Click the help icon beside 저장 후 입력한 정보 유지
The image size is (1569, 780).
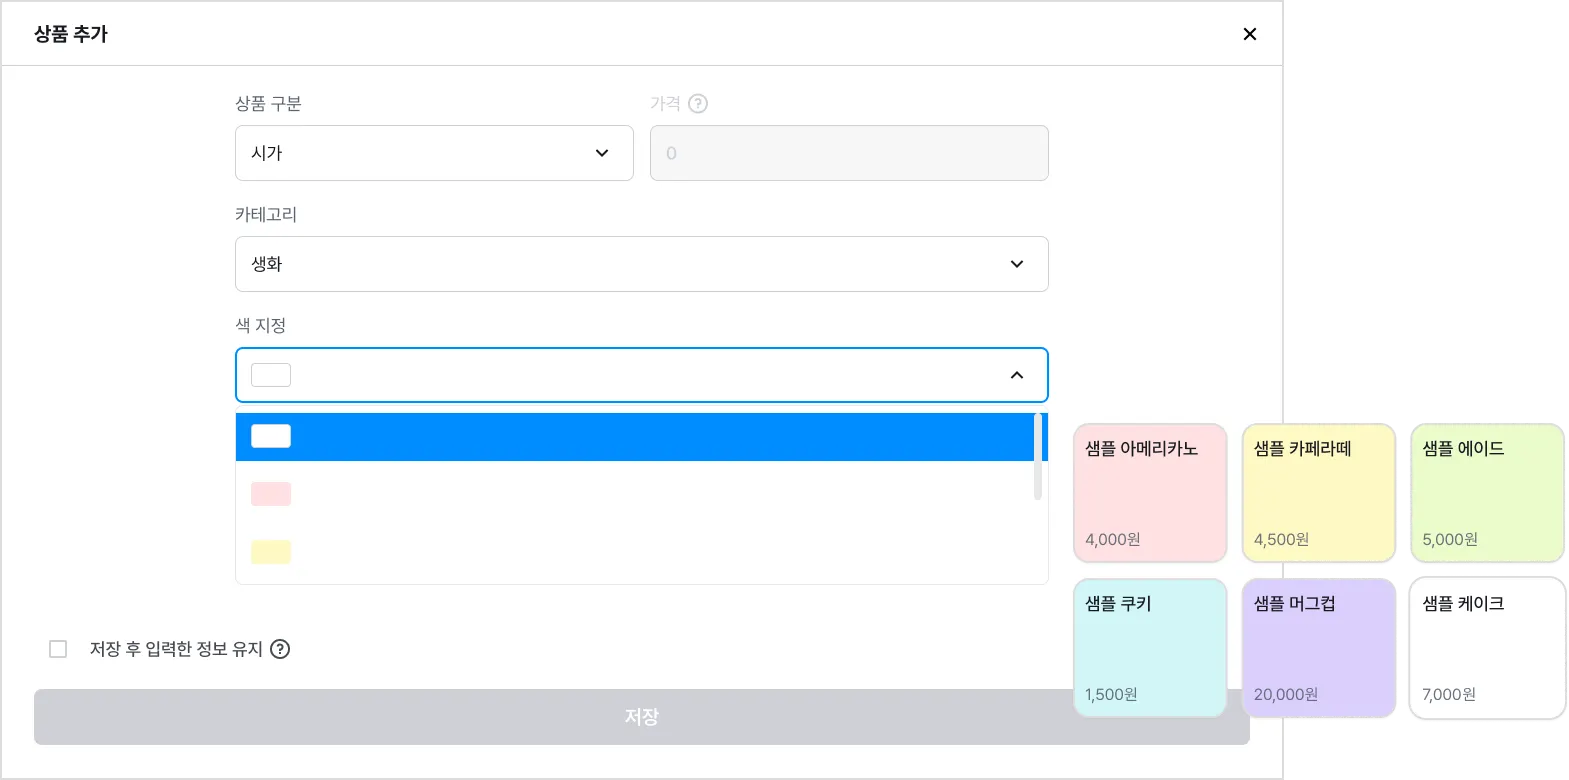click(281, 649)
